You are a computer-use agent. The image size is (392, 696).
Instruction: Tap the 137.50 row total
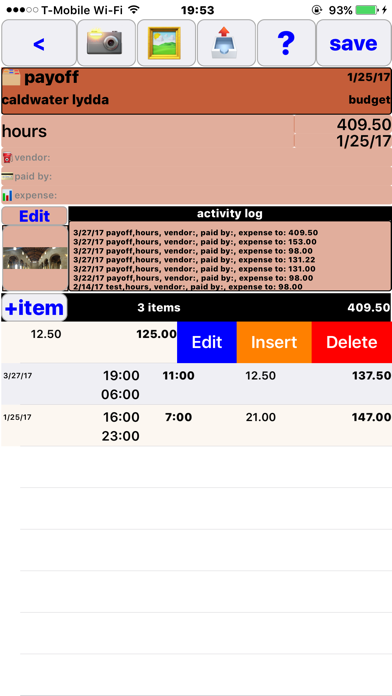point(372,376)
